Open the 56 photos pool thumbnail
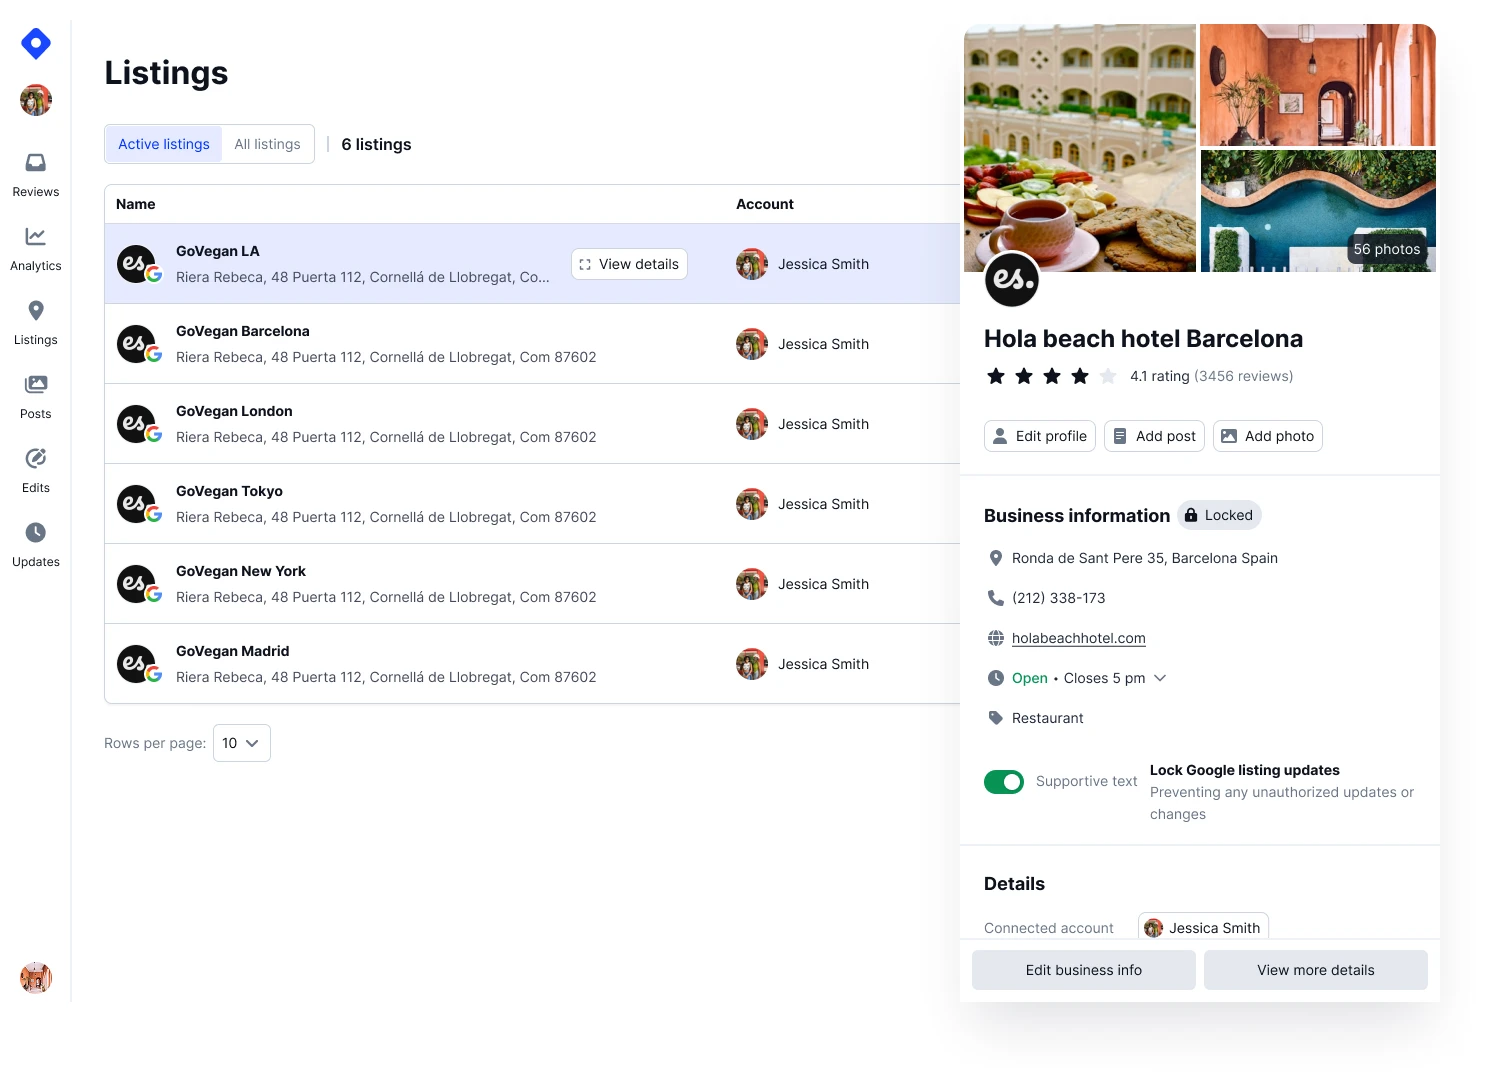This screenshot has height=1086, width=1492. [x=1317, y=211]
